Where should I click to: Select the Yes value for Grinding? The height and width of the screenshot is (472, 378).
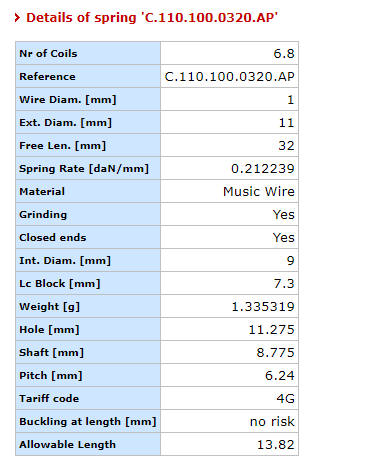coord(284,215)
